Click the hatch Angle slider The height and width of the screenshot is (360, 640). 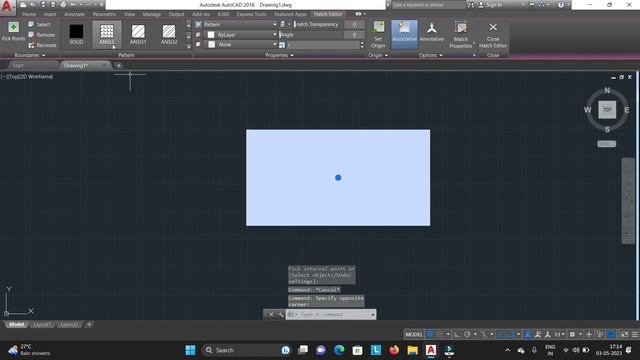[311, 35]
